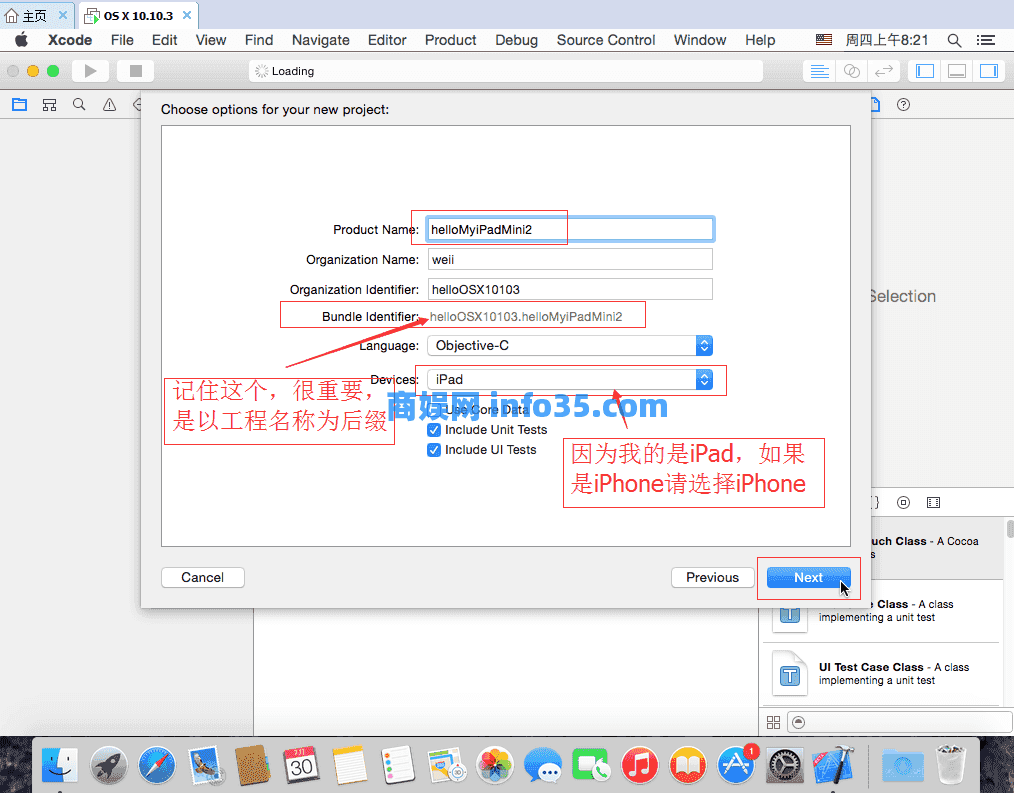Open the Language dropdown (Objective-C)
The width and height of the screenshot is (1014, 793).
tap(570, 345)
